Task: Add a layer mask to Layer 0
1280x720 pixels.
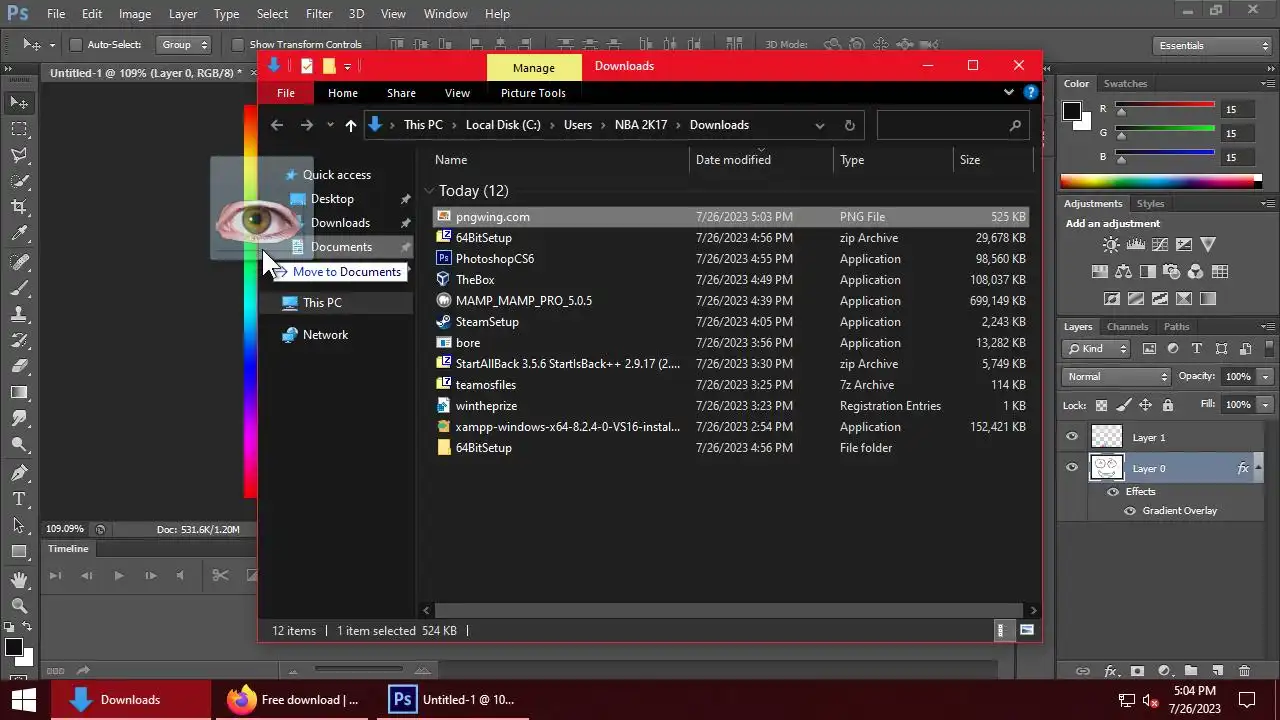Action: tap(1137, 671)
